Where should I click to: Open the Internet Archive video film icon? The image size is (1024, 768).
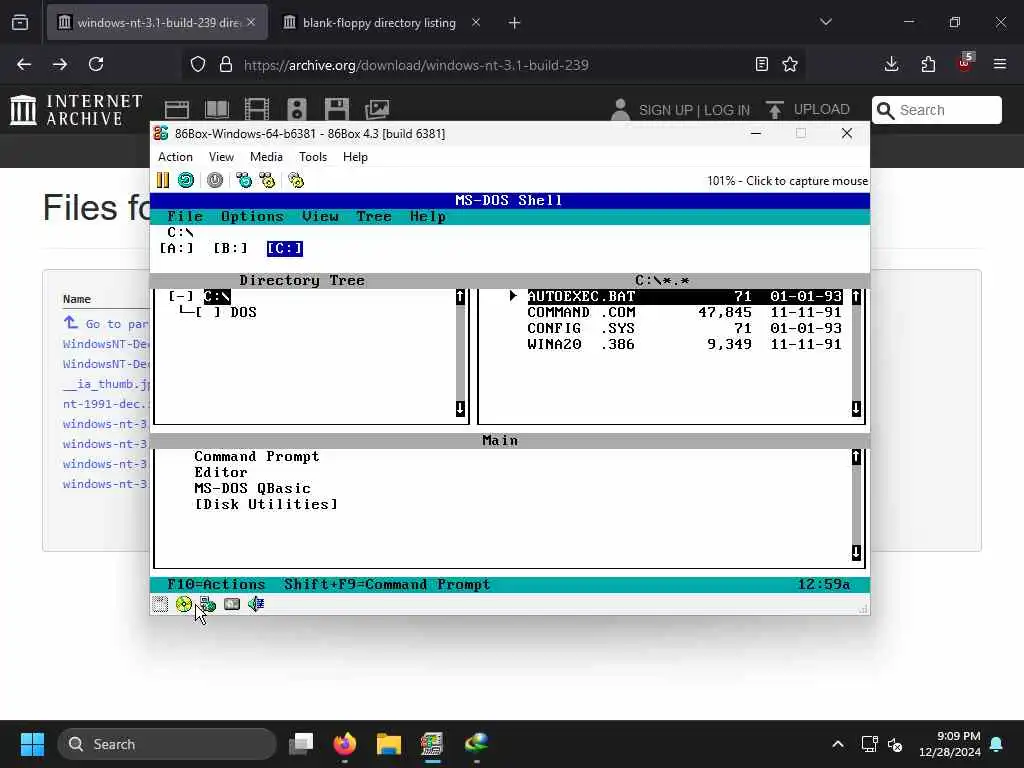pyautogui.click(x=257, y=110)
